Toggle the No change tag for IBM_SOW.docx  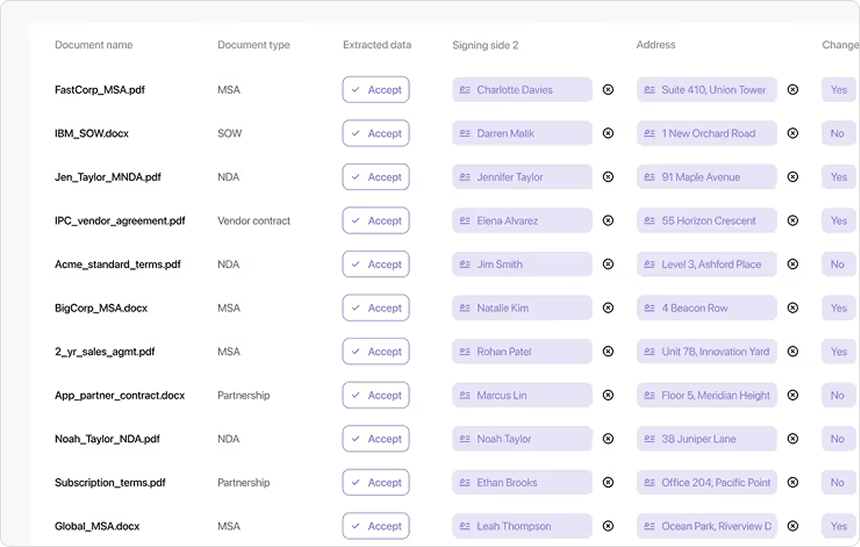(838, 133)
